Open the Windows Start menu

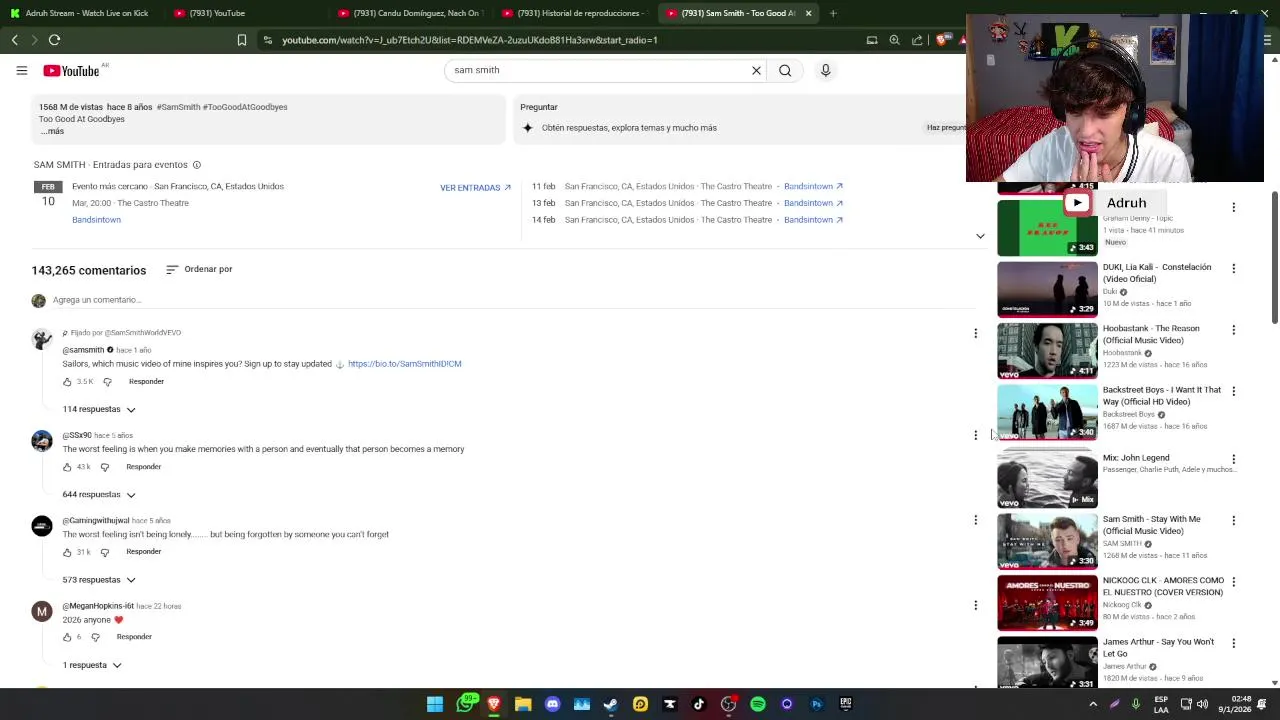pos(435,704)
